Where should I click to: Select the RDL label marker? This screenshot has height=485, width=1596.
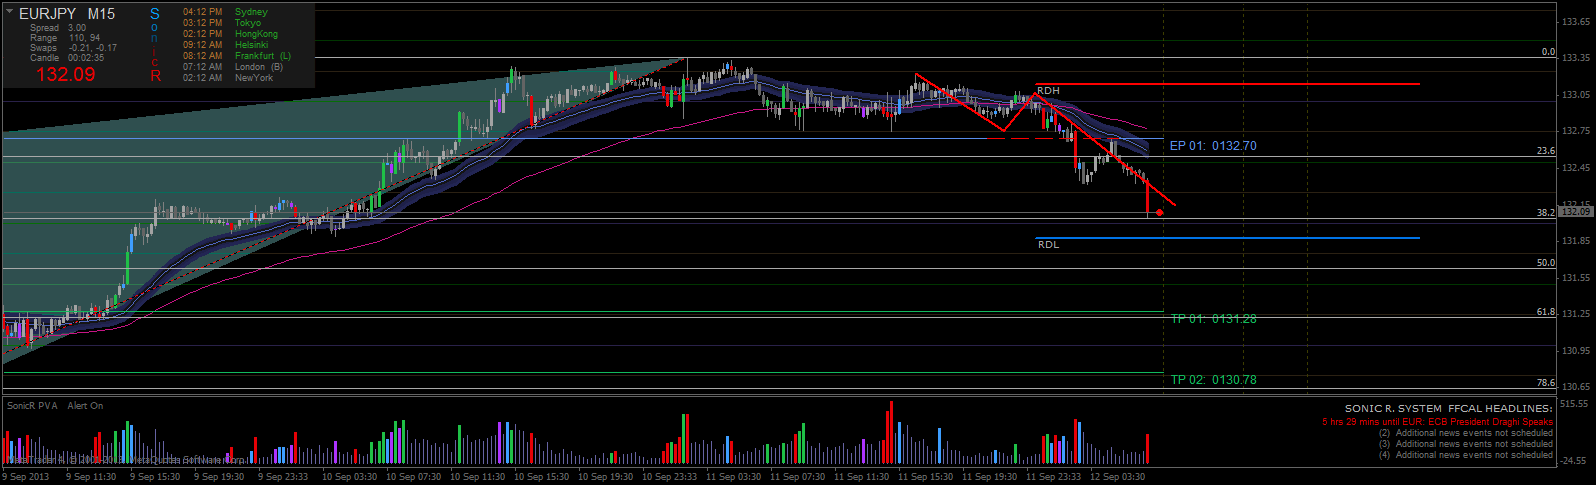pyautogui.click(x=1048, y=245)
